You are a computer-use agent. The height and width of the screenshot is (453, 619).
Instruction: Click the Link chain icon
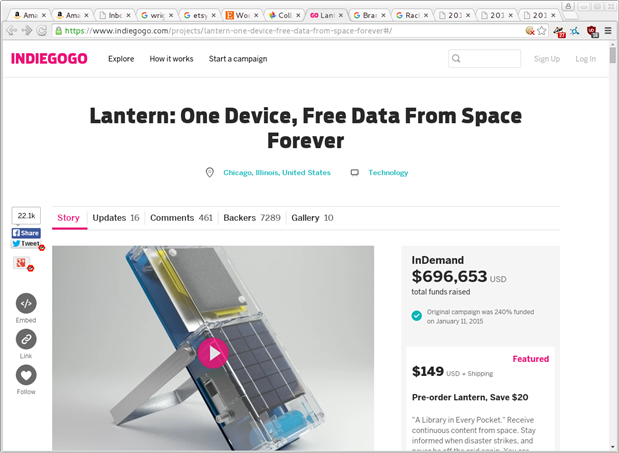tap(26, 339)
